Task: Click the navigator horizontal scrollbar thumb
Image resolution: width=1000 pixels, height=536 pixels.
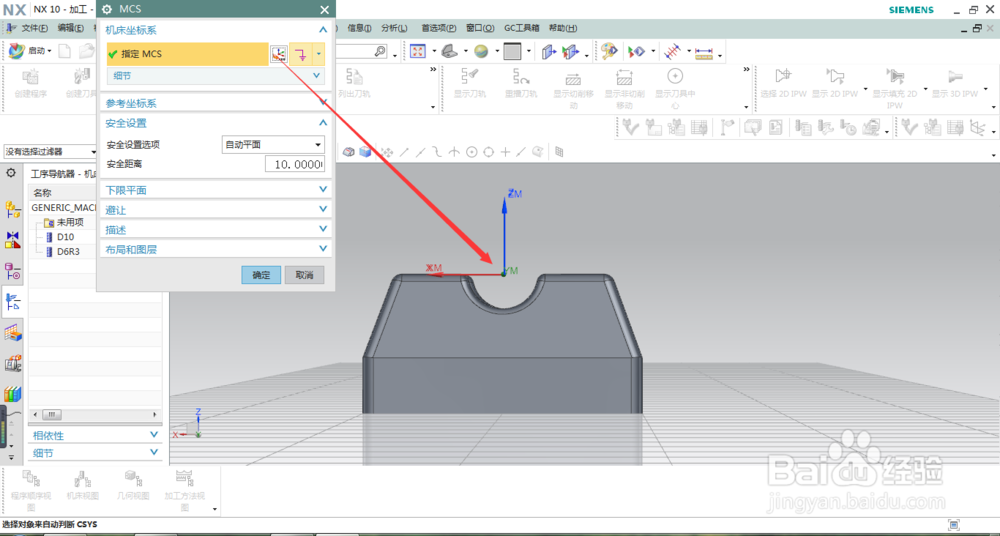Action: [x=50, y=415]
